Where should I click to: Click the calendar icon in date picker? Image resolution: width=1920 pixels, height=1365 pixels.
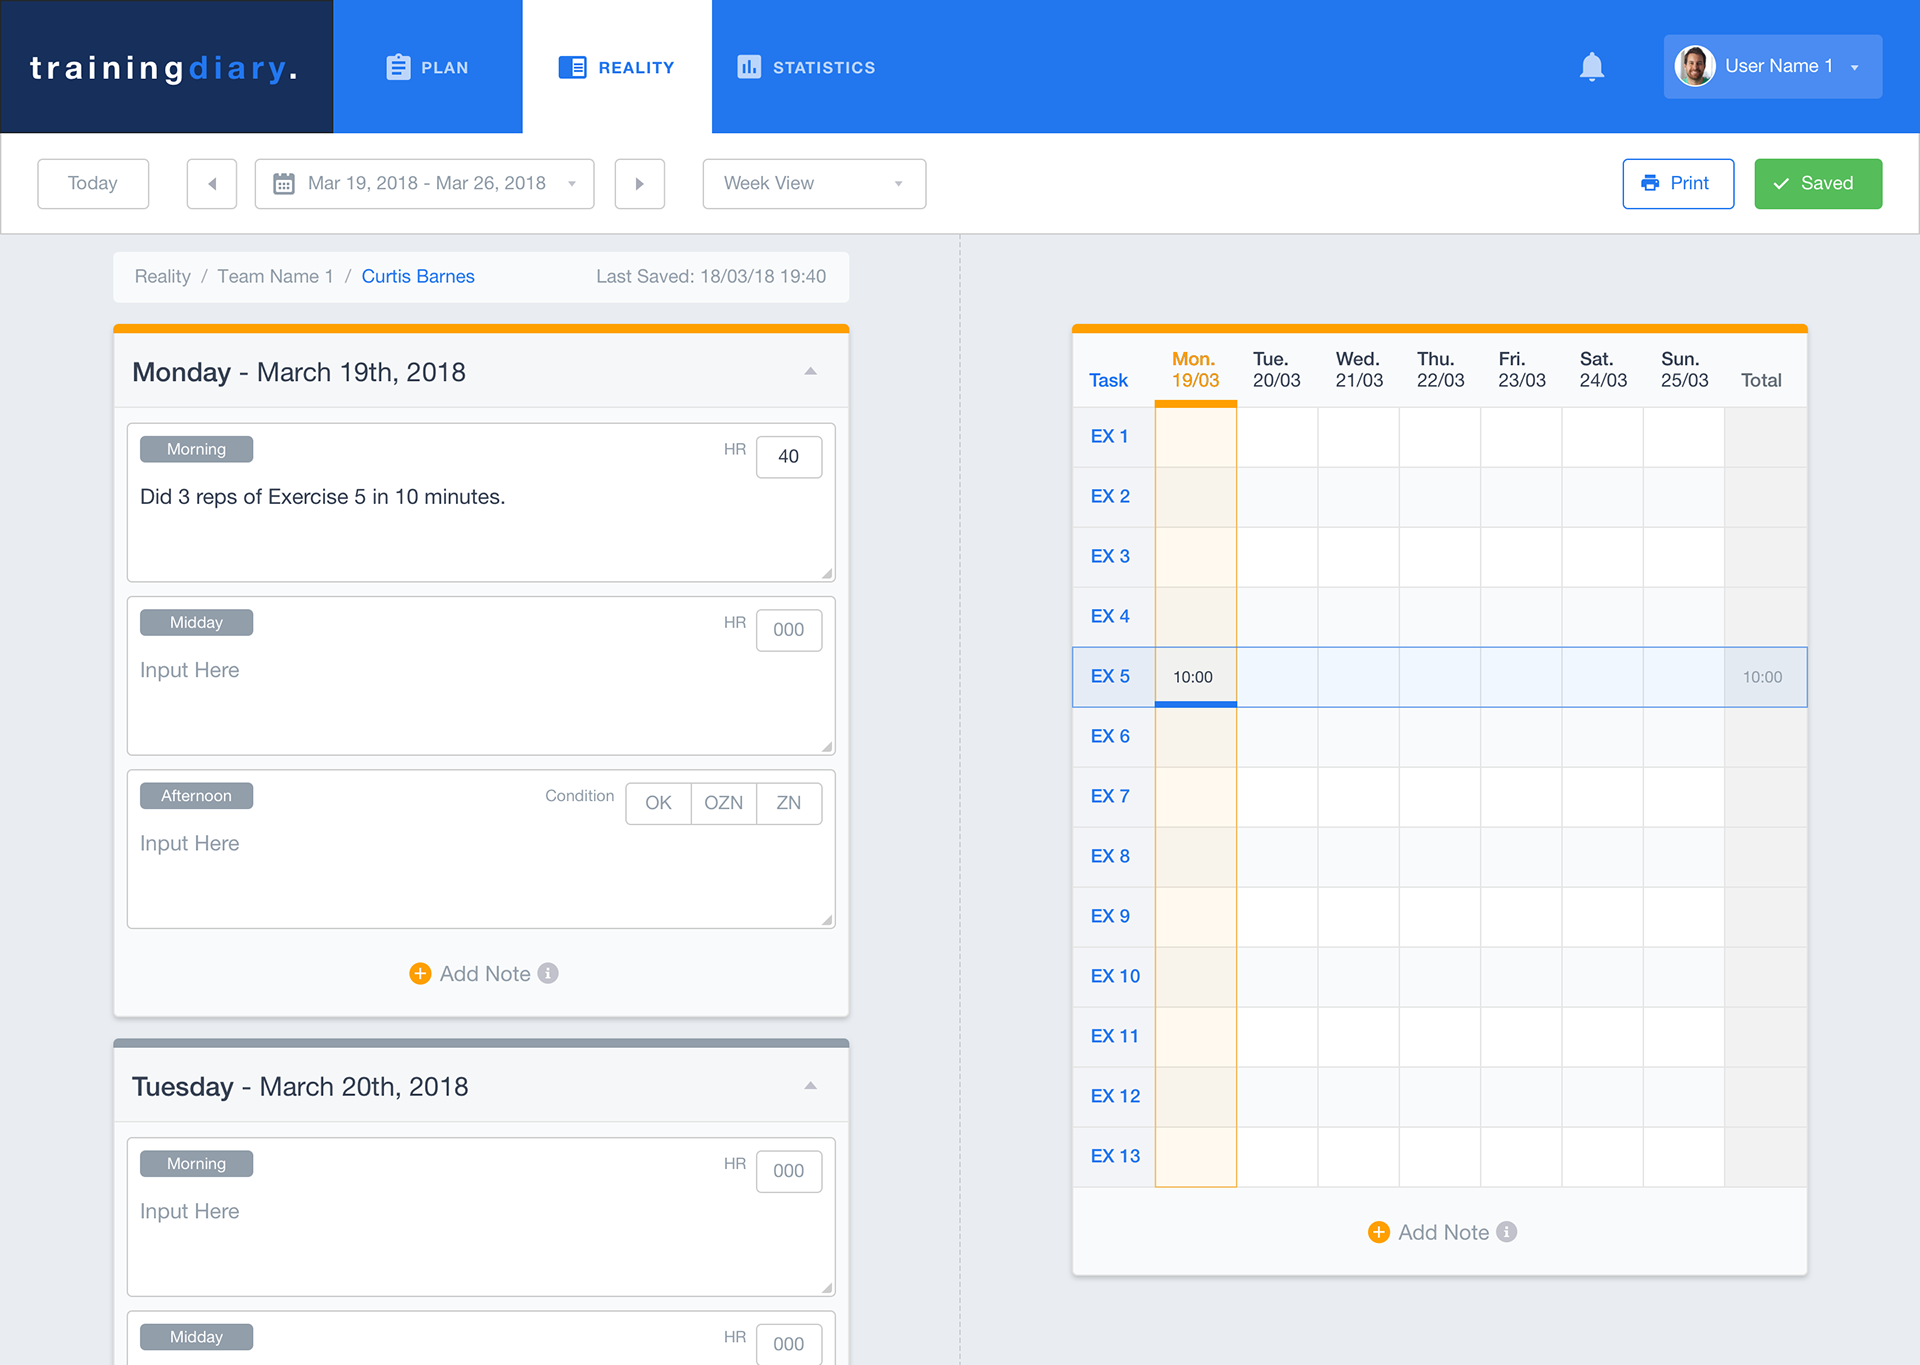pos(284,184)
